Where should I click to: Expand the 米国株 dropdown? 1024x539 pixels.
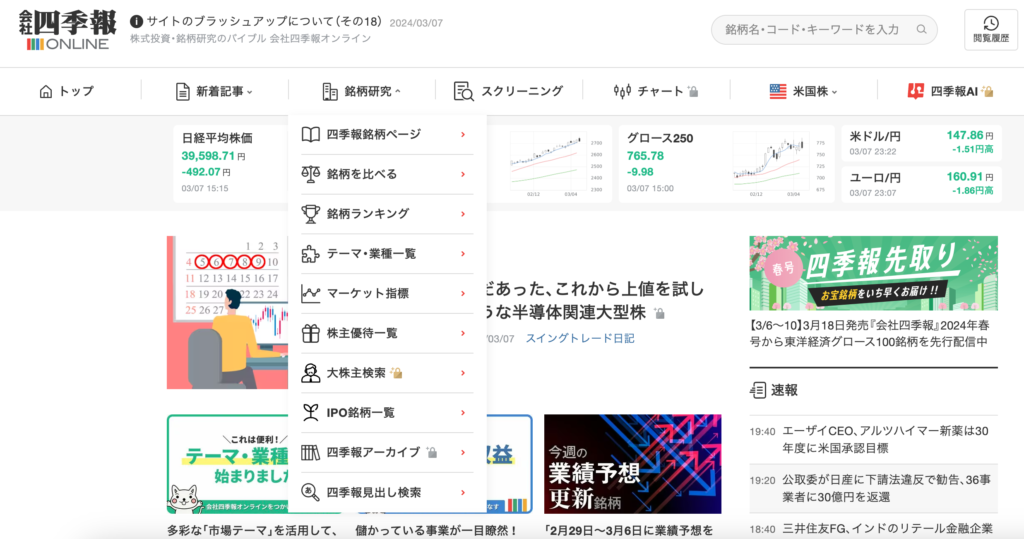click(x=804, y=91)
